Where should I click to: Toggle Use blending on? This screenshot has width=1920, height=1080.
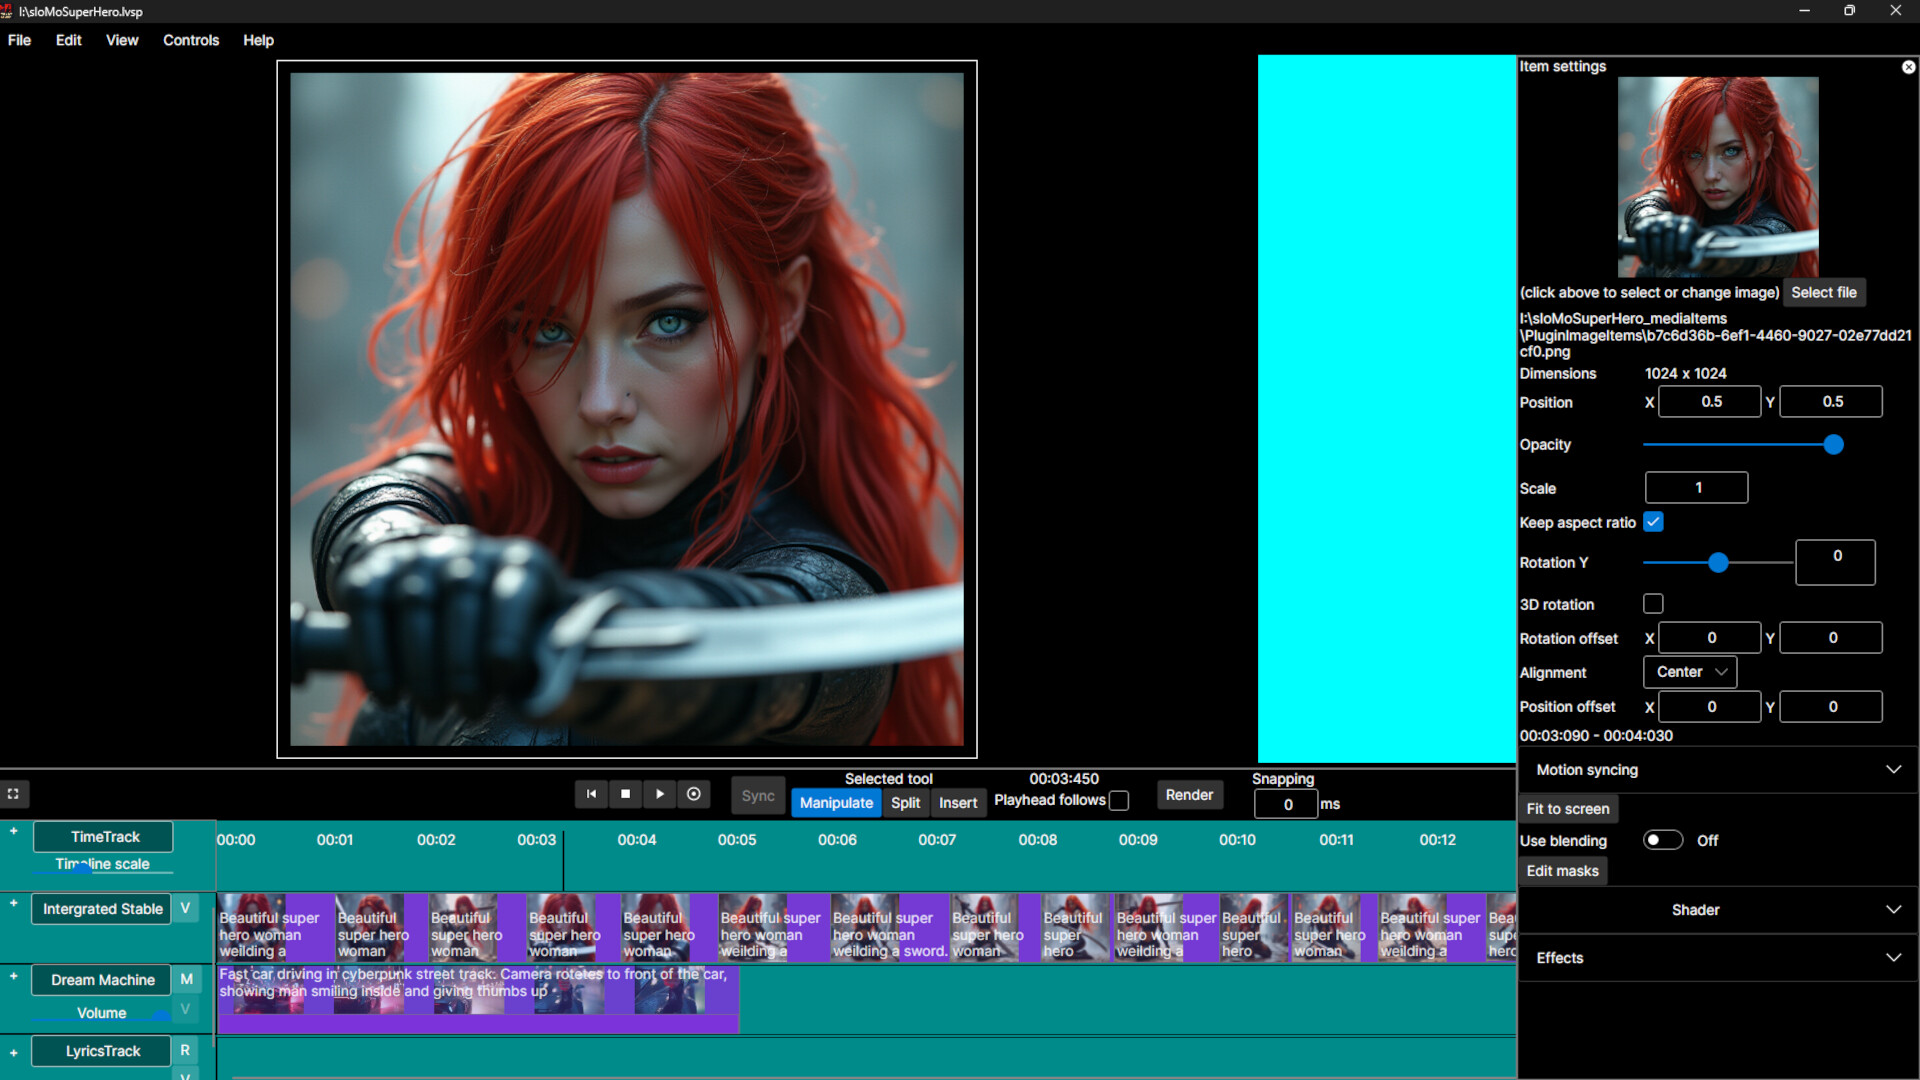coord(1662,840)
